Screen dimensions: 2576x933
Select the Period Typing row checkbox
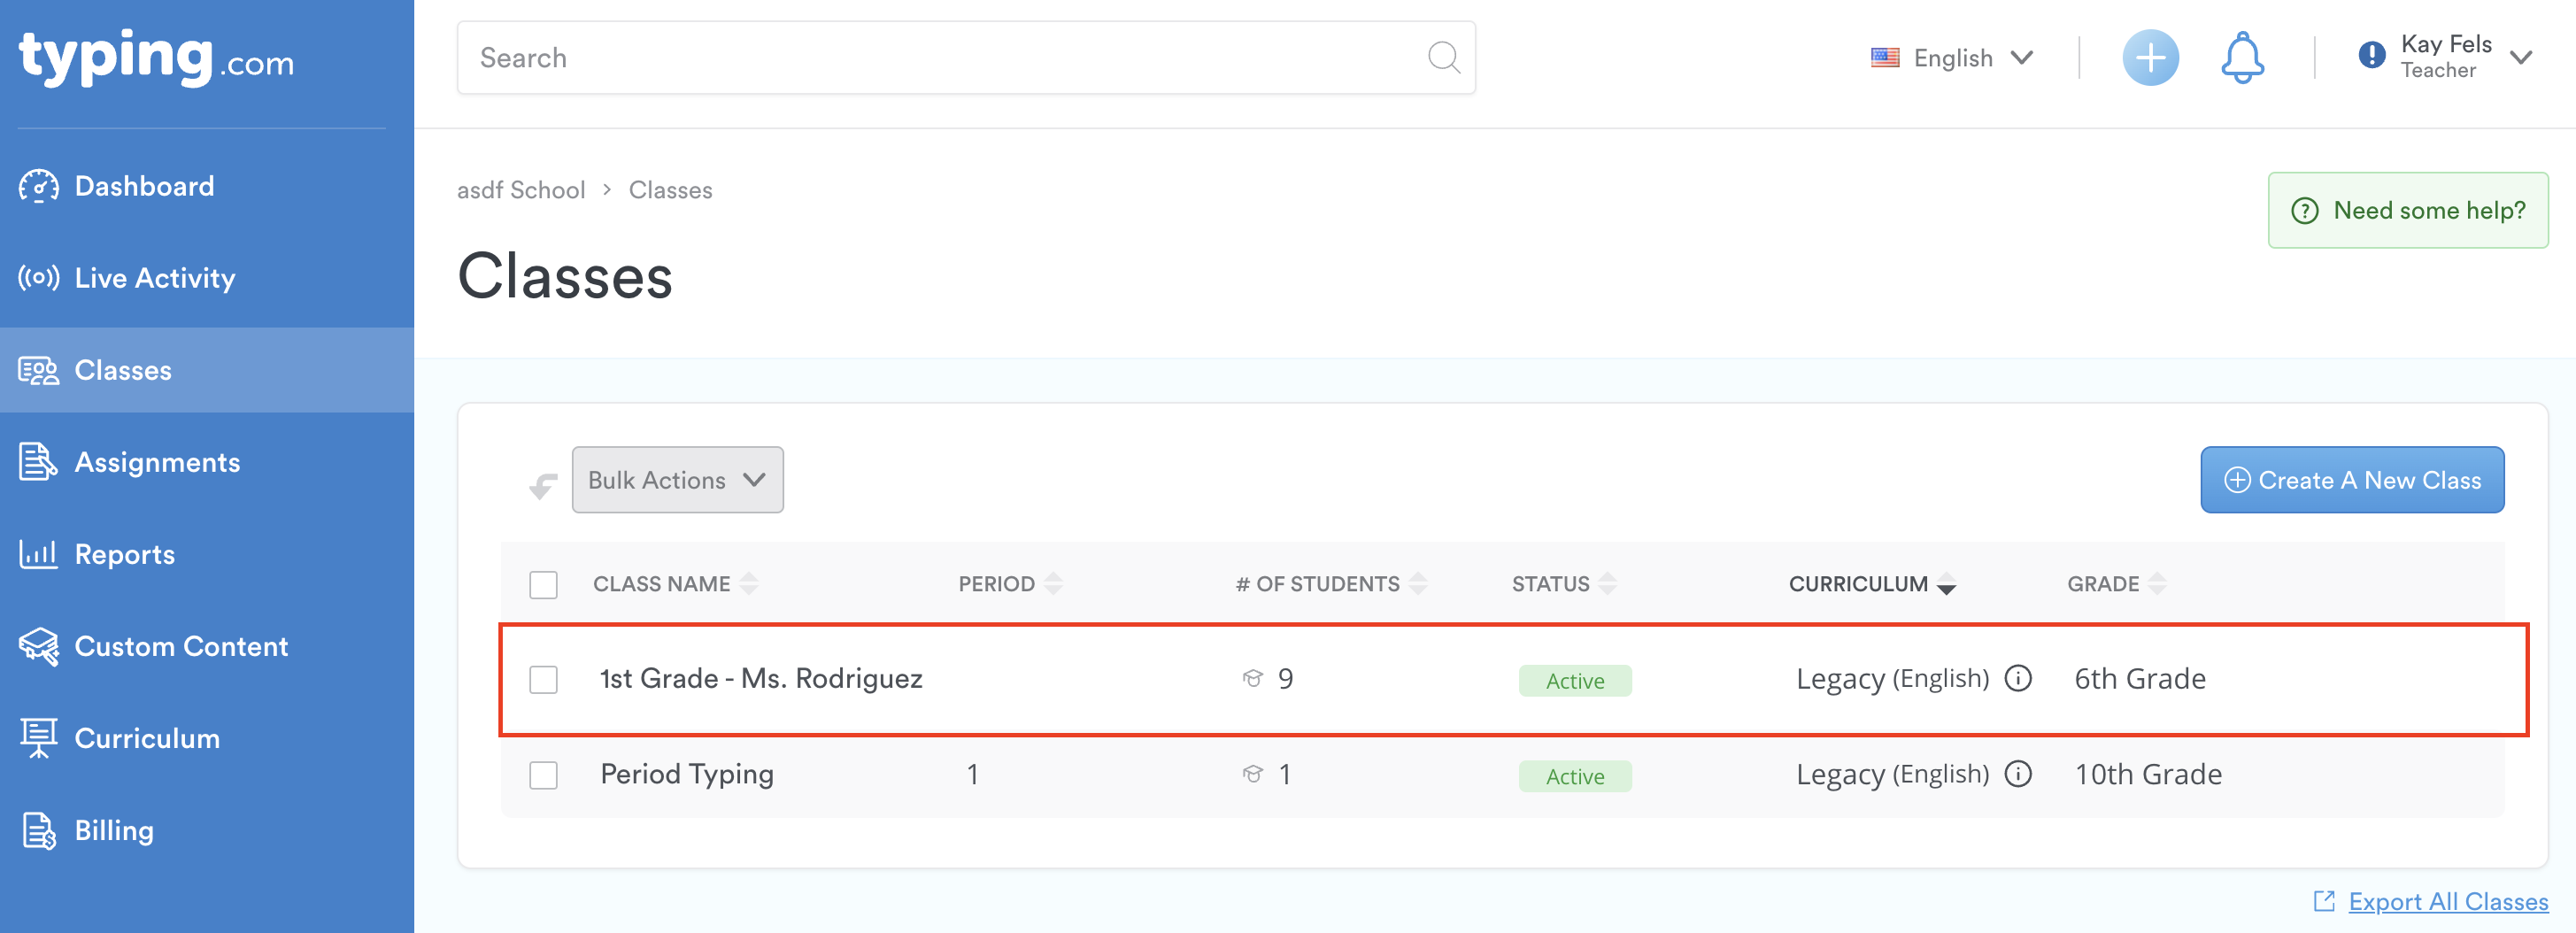[543, 775]
